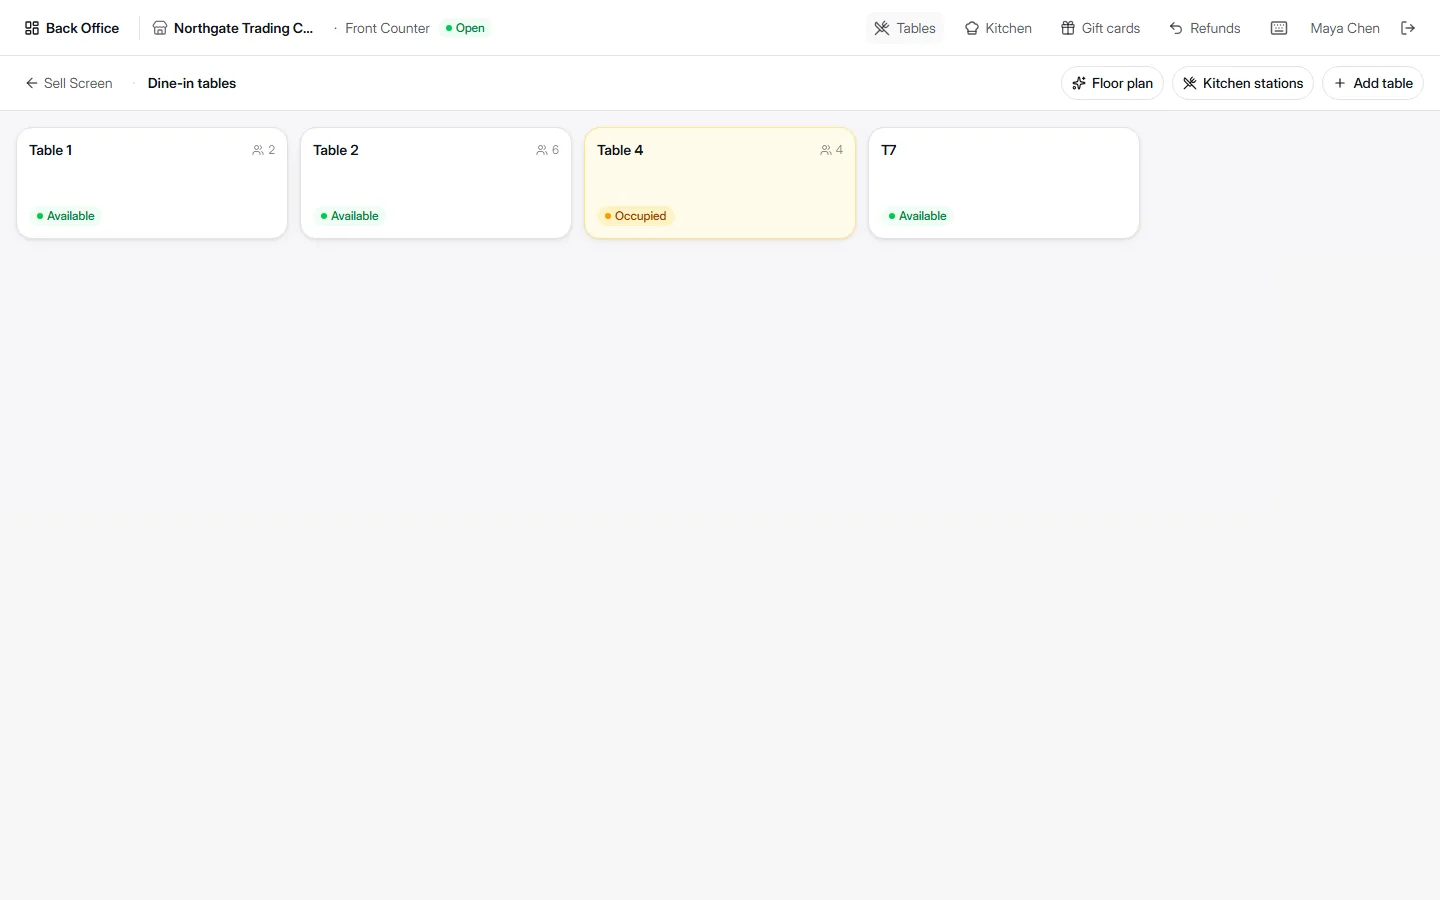Click the back arrow beside Sell Screen

(x=32, y=83)
